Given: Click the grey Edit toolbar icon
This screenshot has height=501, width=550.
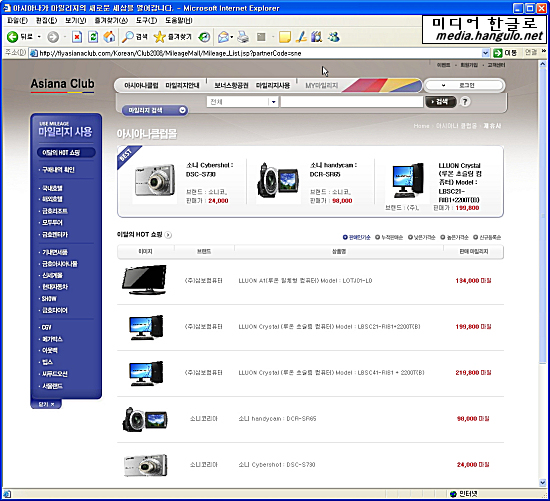Looking at the screenshot, I should [x=261, y=36].
